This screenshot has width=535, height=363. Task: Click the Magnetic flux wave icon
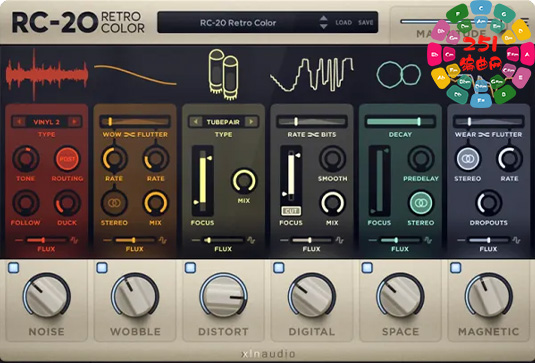point(516,240)
